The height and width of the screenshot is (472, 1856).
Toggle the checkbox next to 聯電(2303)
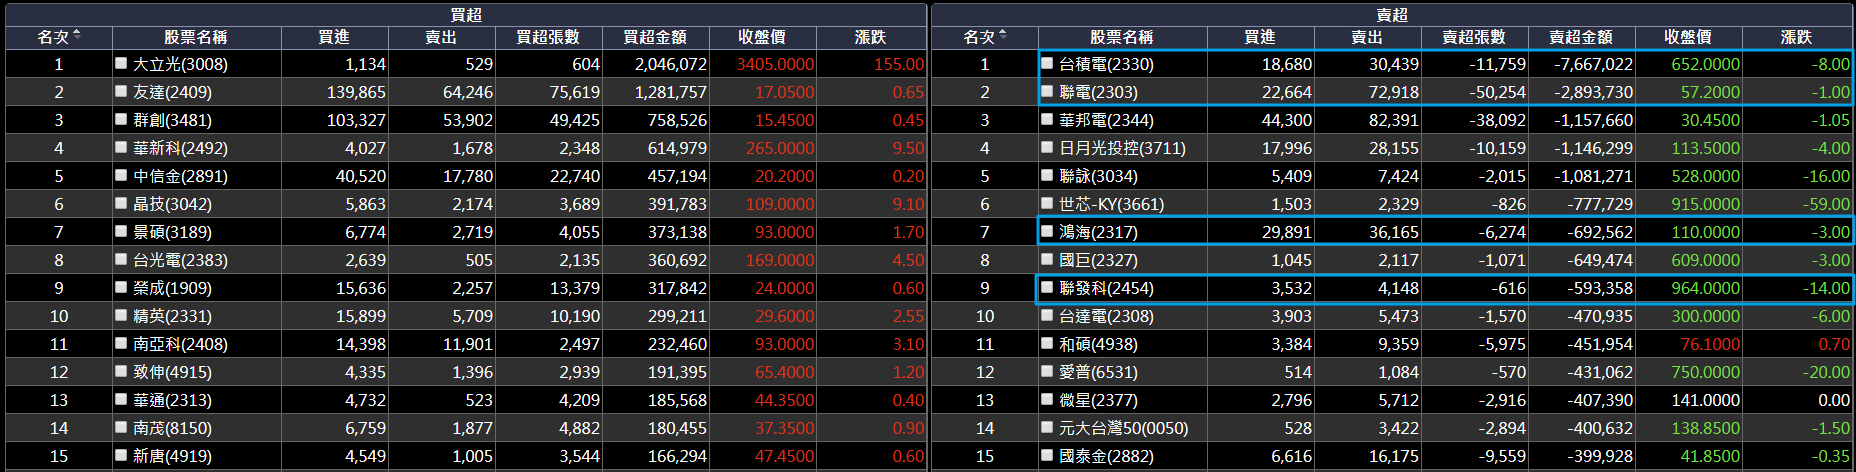[1047, 91]
